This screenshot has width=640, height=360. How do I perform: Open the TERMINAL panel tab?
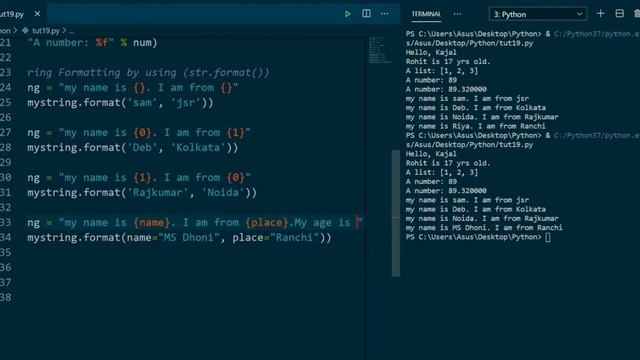click(x=426, y=14)
